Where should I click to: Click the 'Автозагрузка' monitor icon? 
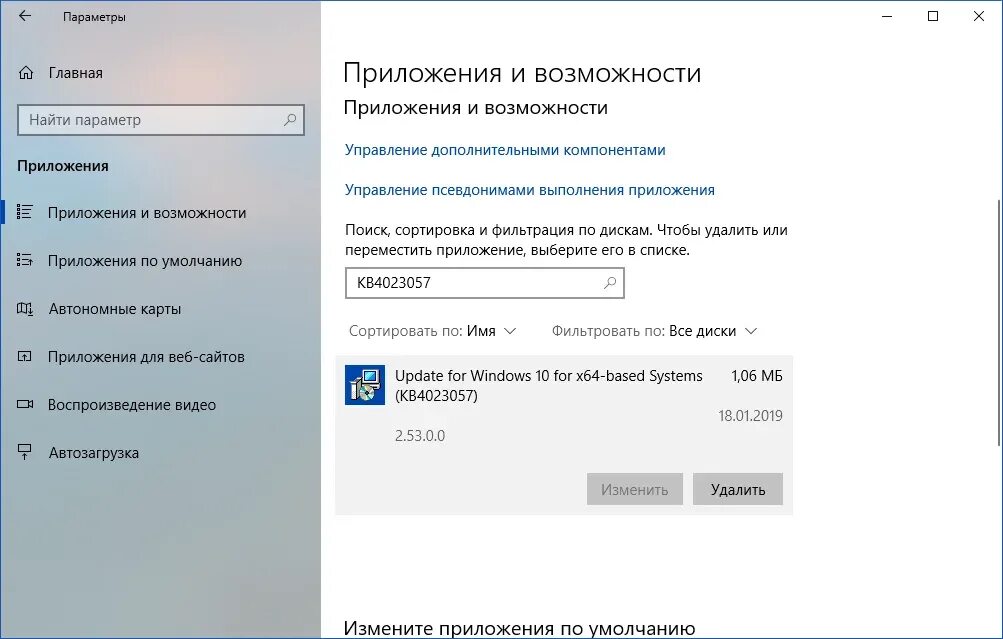[24, 452]
